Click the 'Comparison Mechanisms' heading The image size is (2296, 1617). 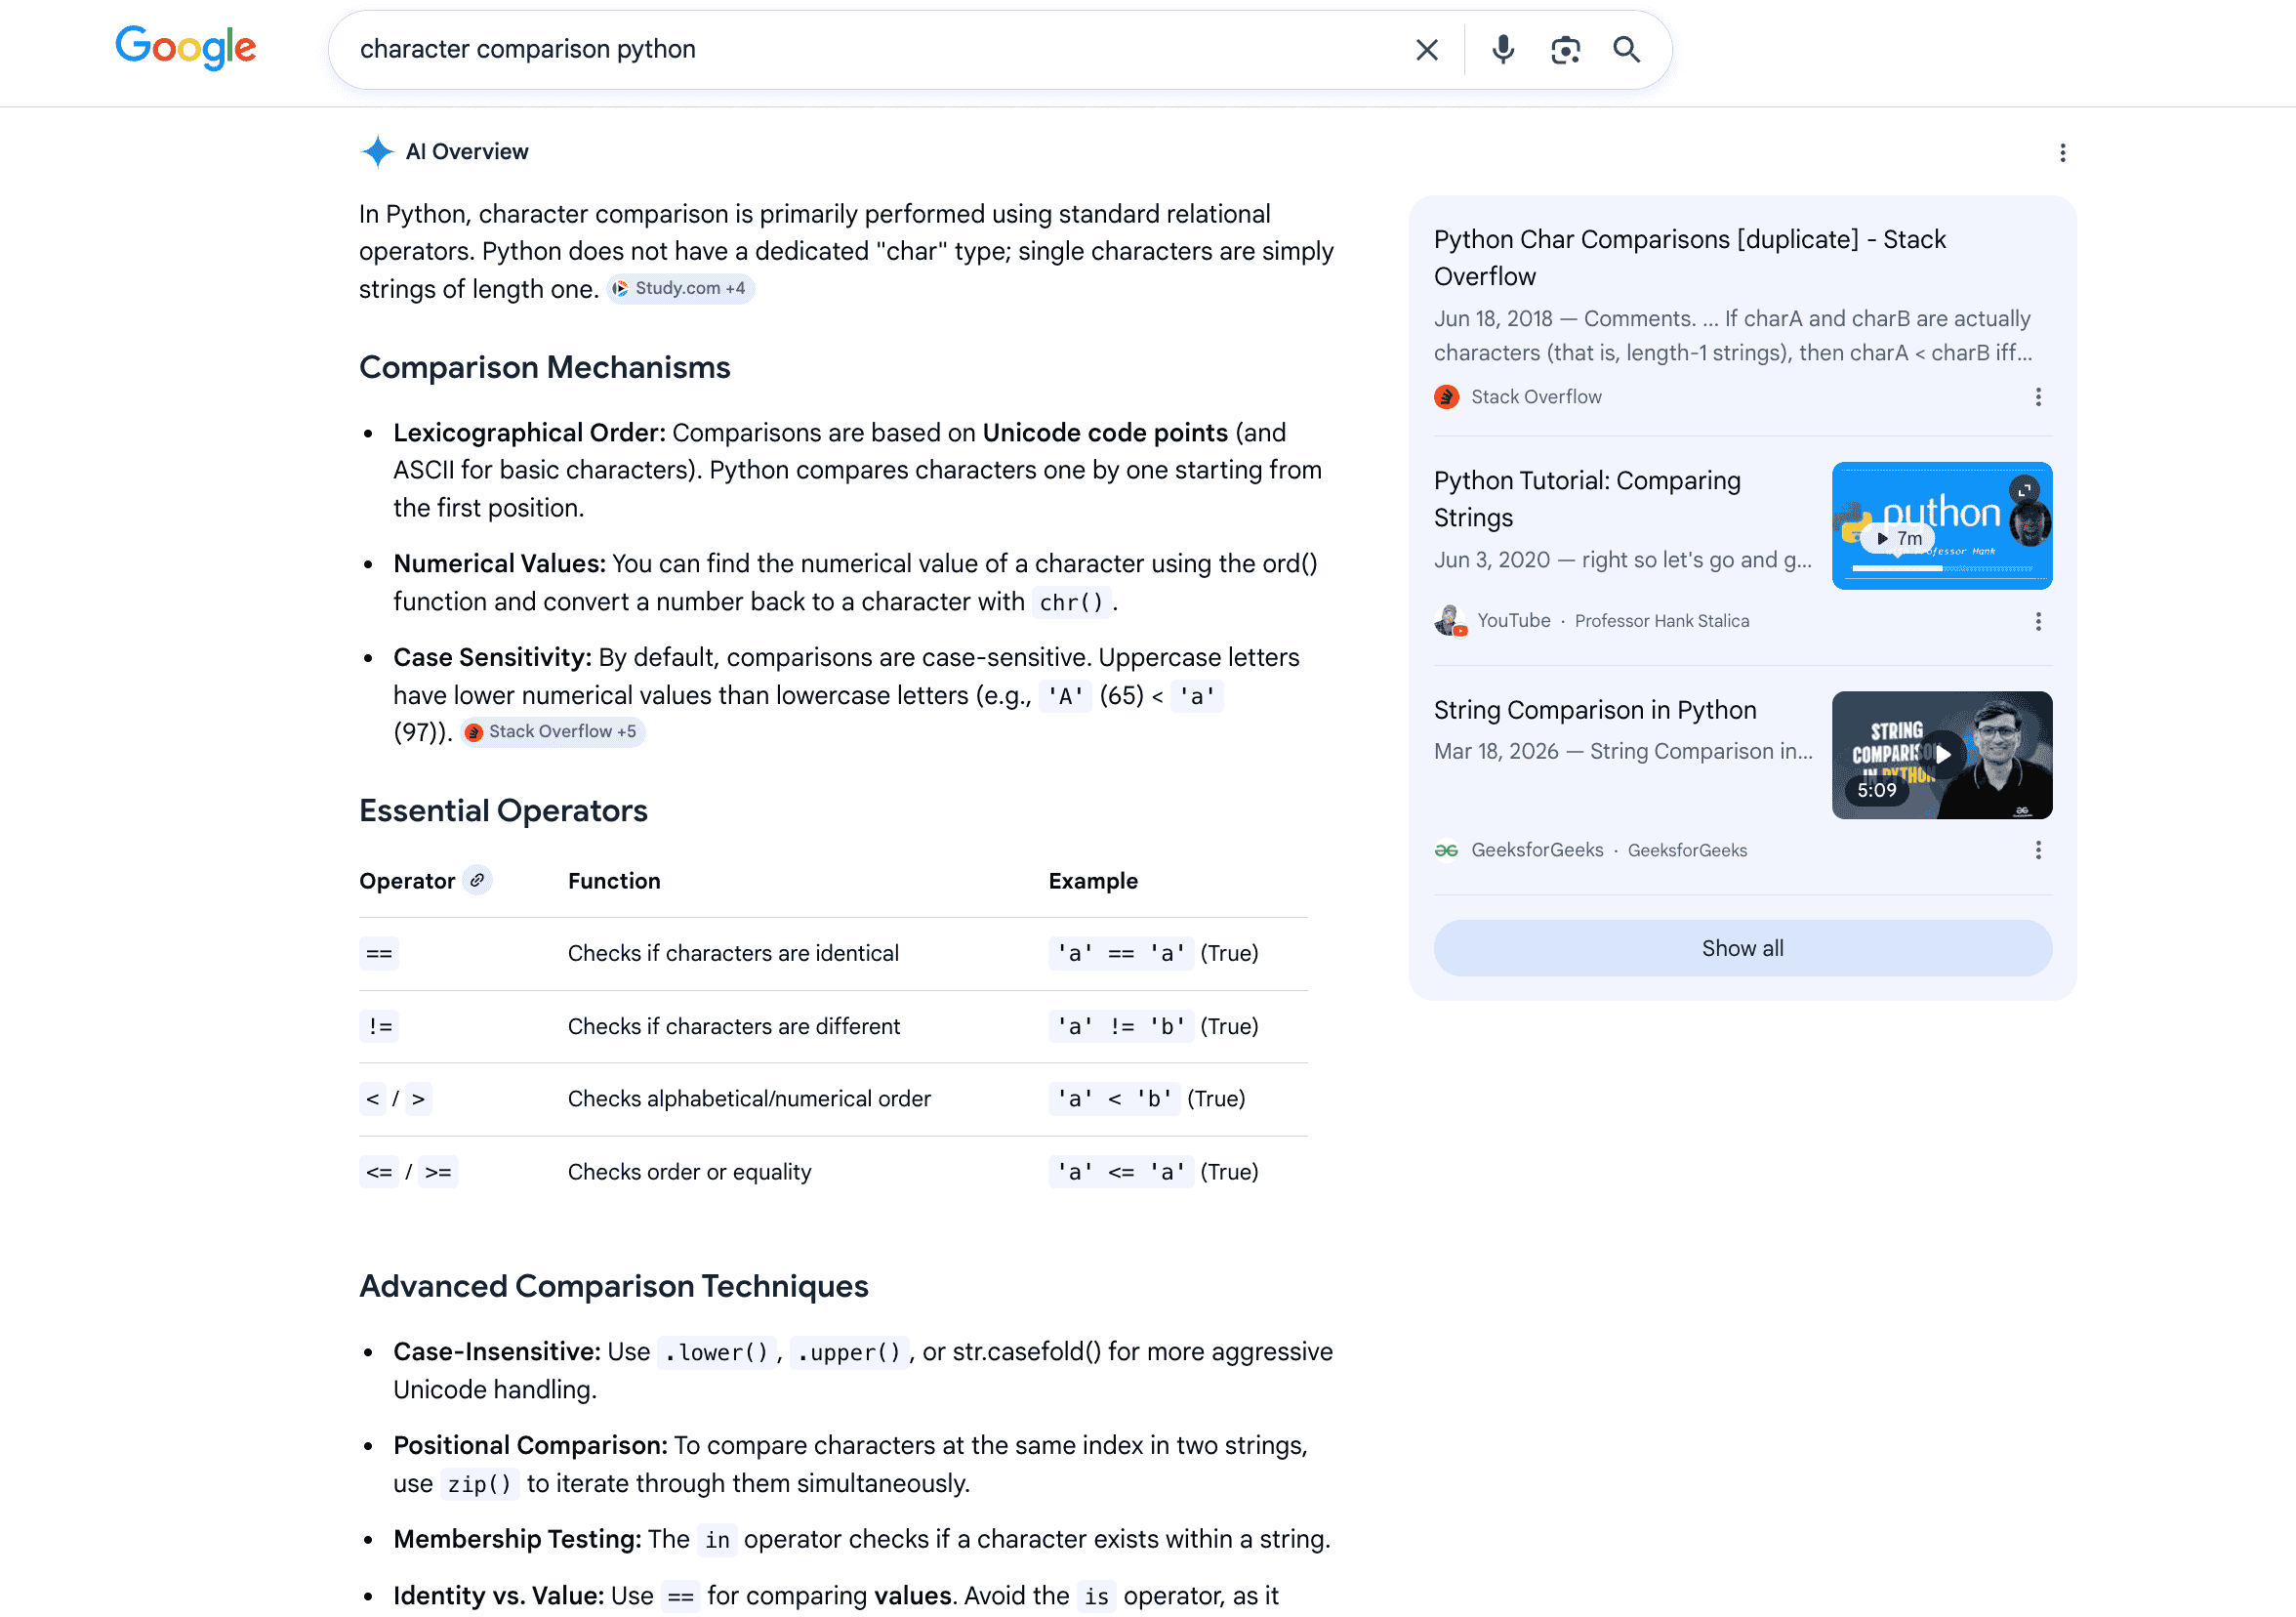(545, 367)
